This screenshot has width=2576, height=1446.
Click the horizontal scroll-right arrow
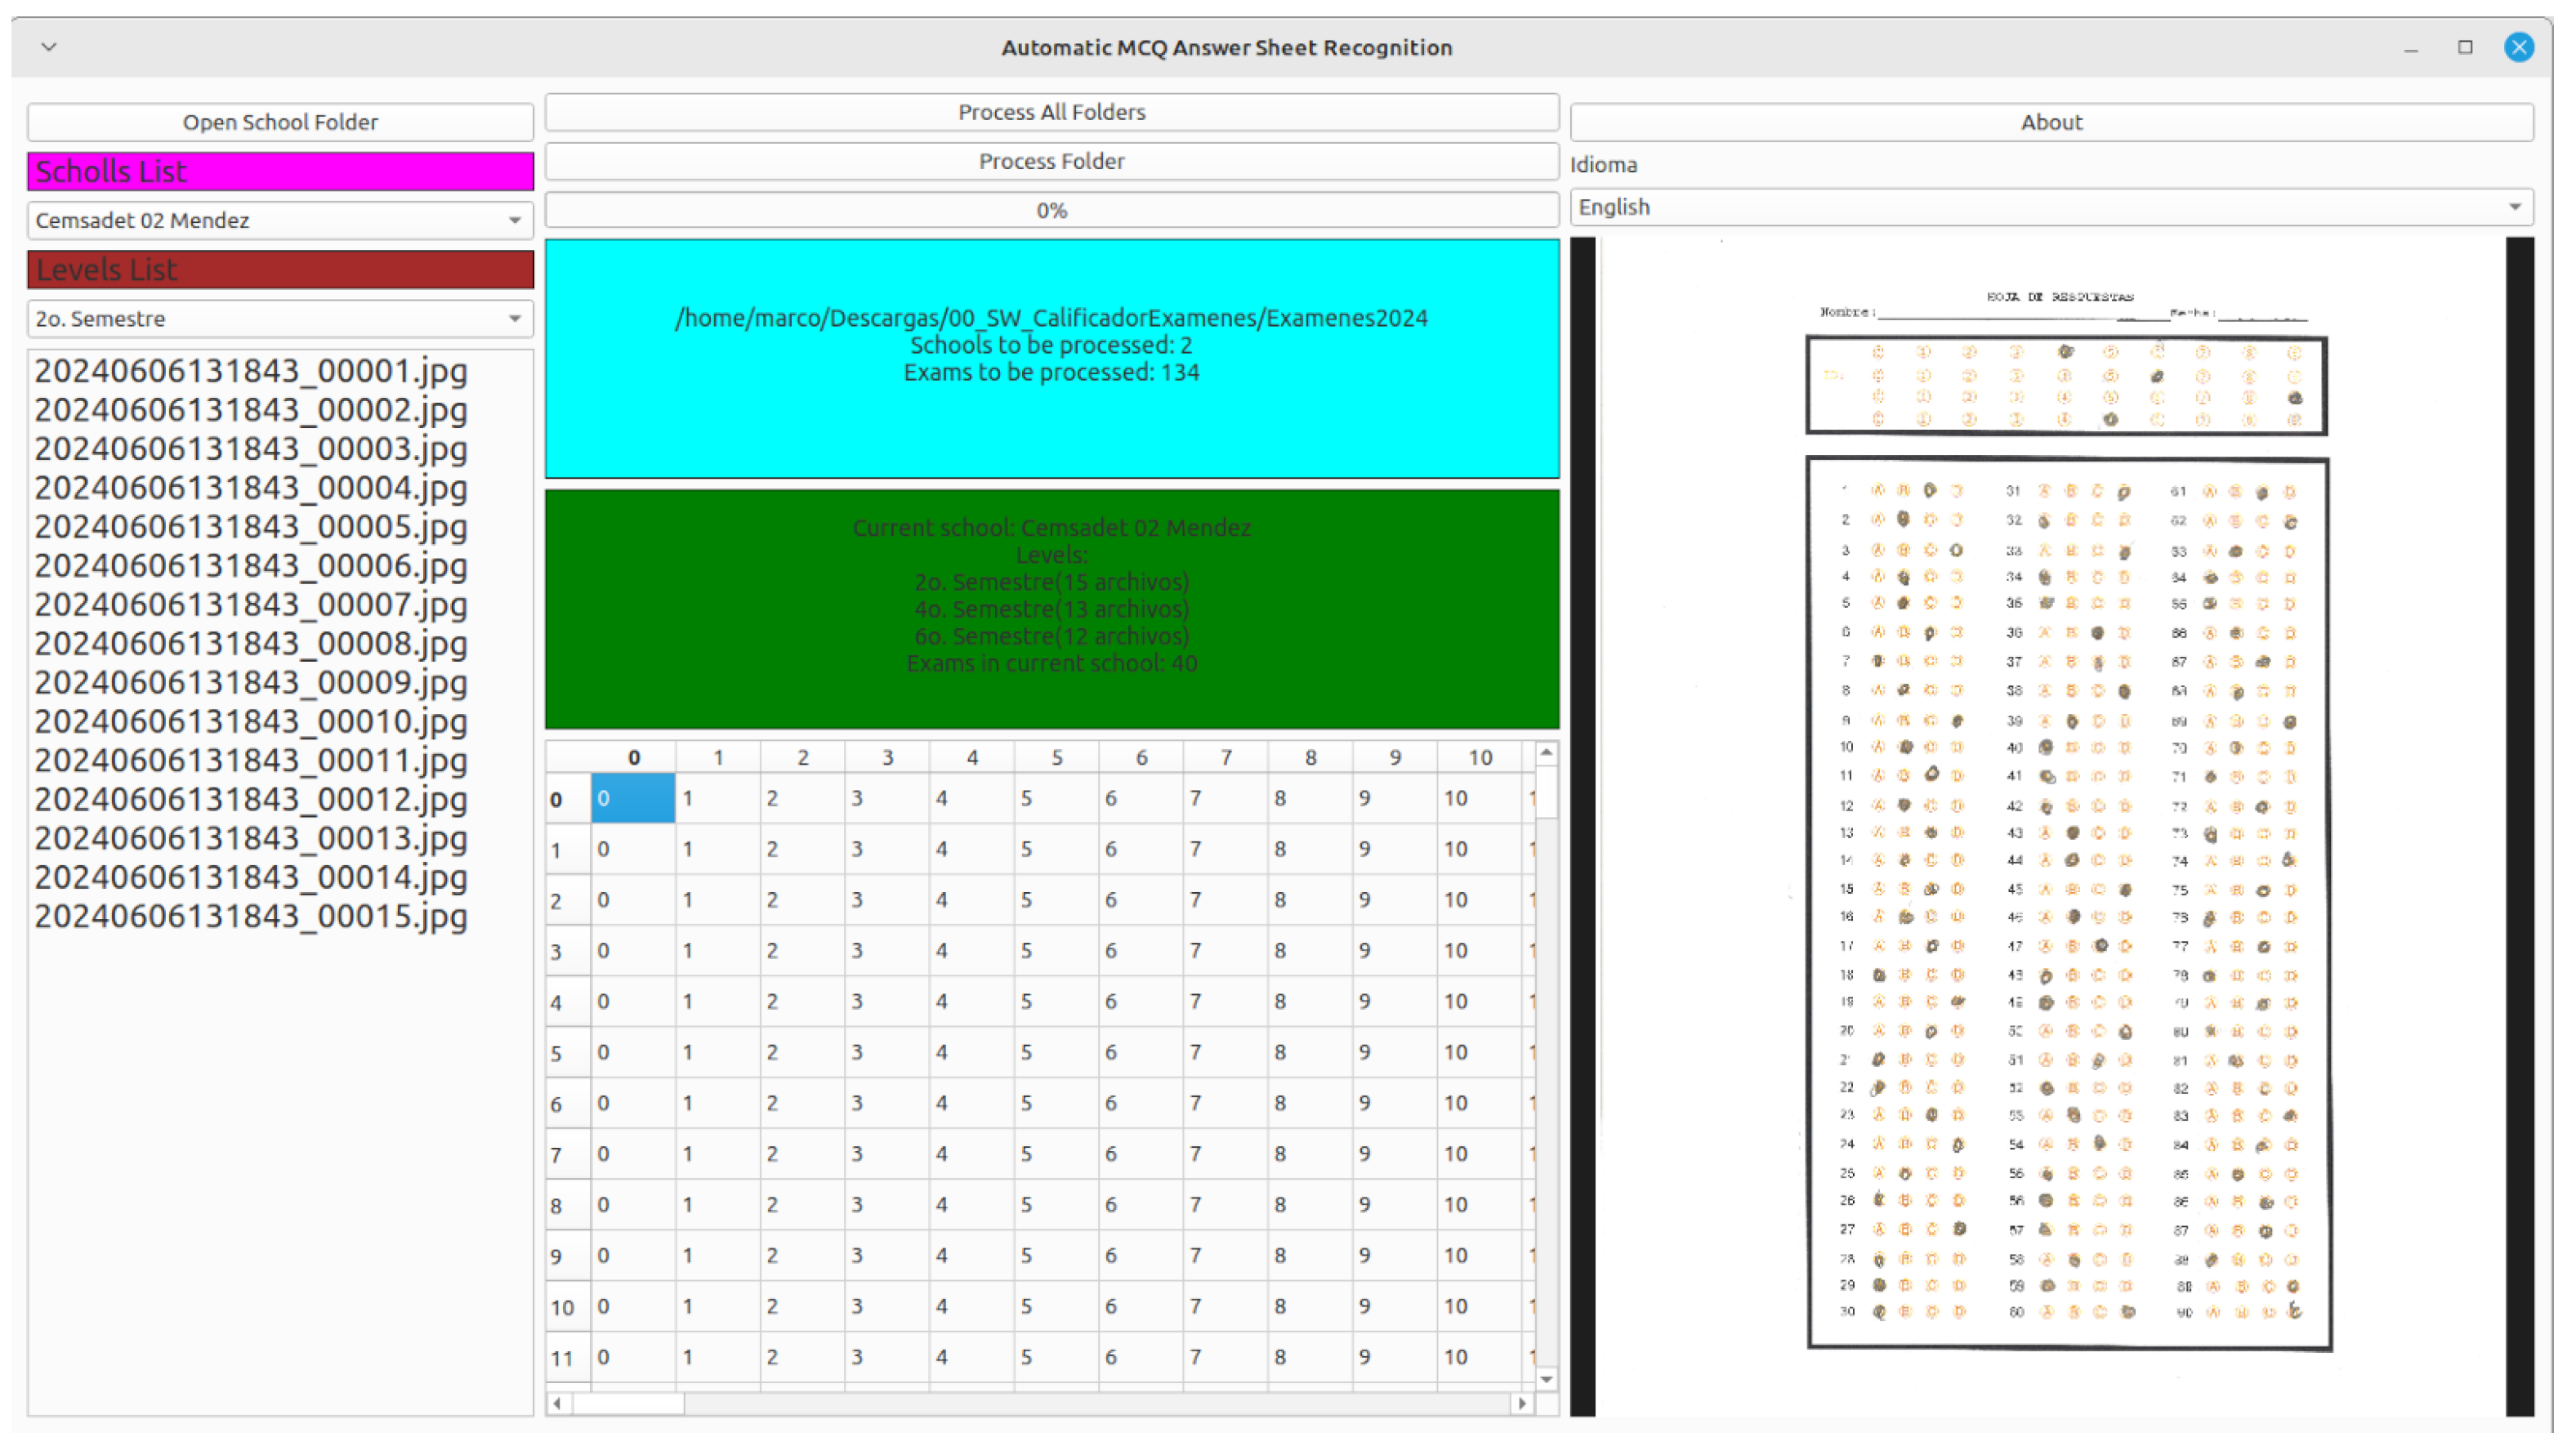pos(1522,1403)
